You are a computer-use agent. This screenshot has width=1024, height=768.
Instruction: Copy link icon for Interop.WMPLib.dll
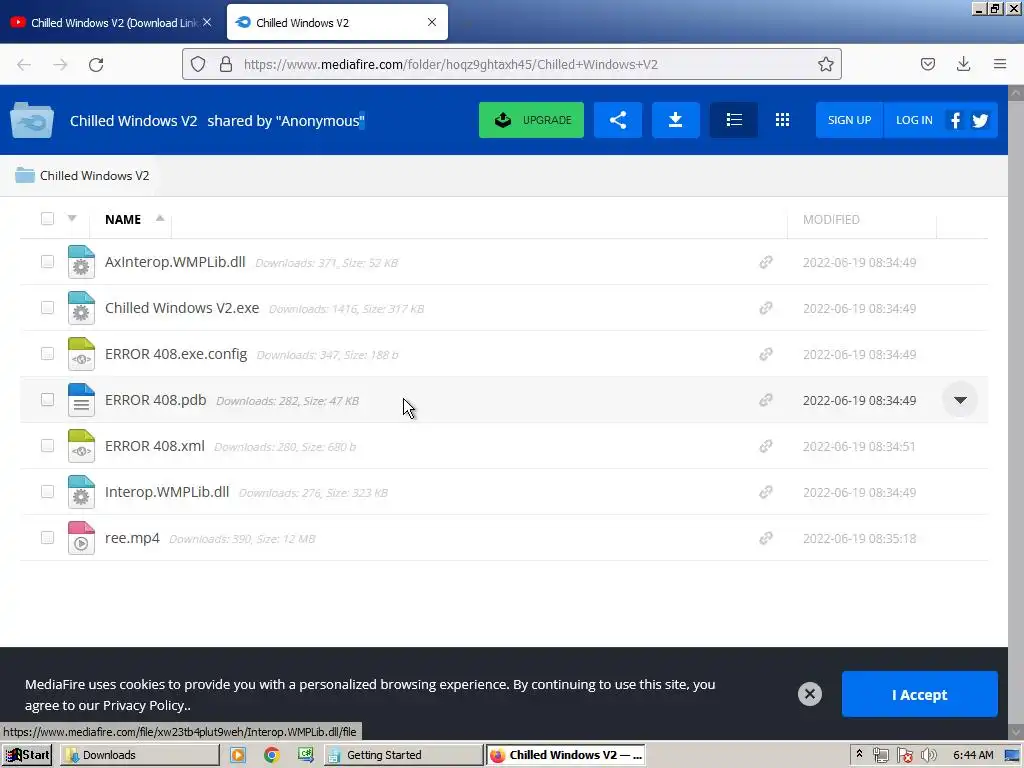pyautogui.click(x=766, y=492)
